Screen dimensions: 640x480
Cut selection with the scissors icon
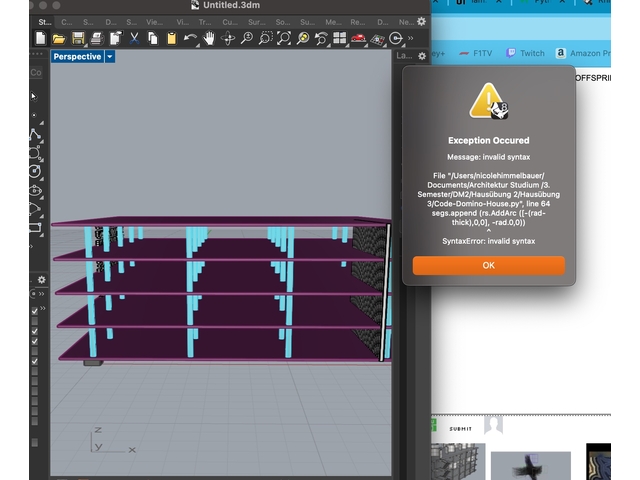pos(134,39)
